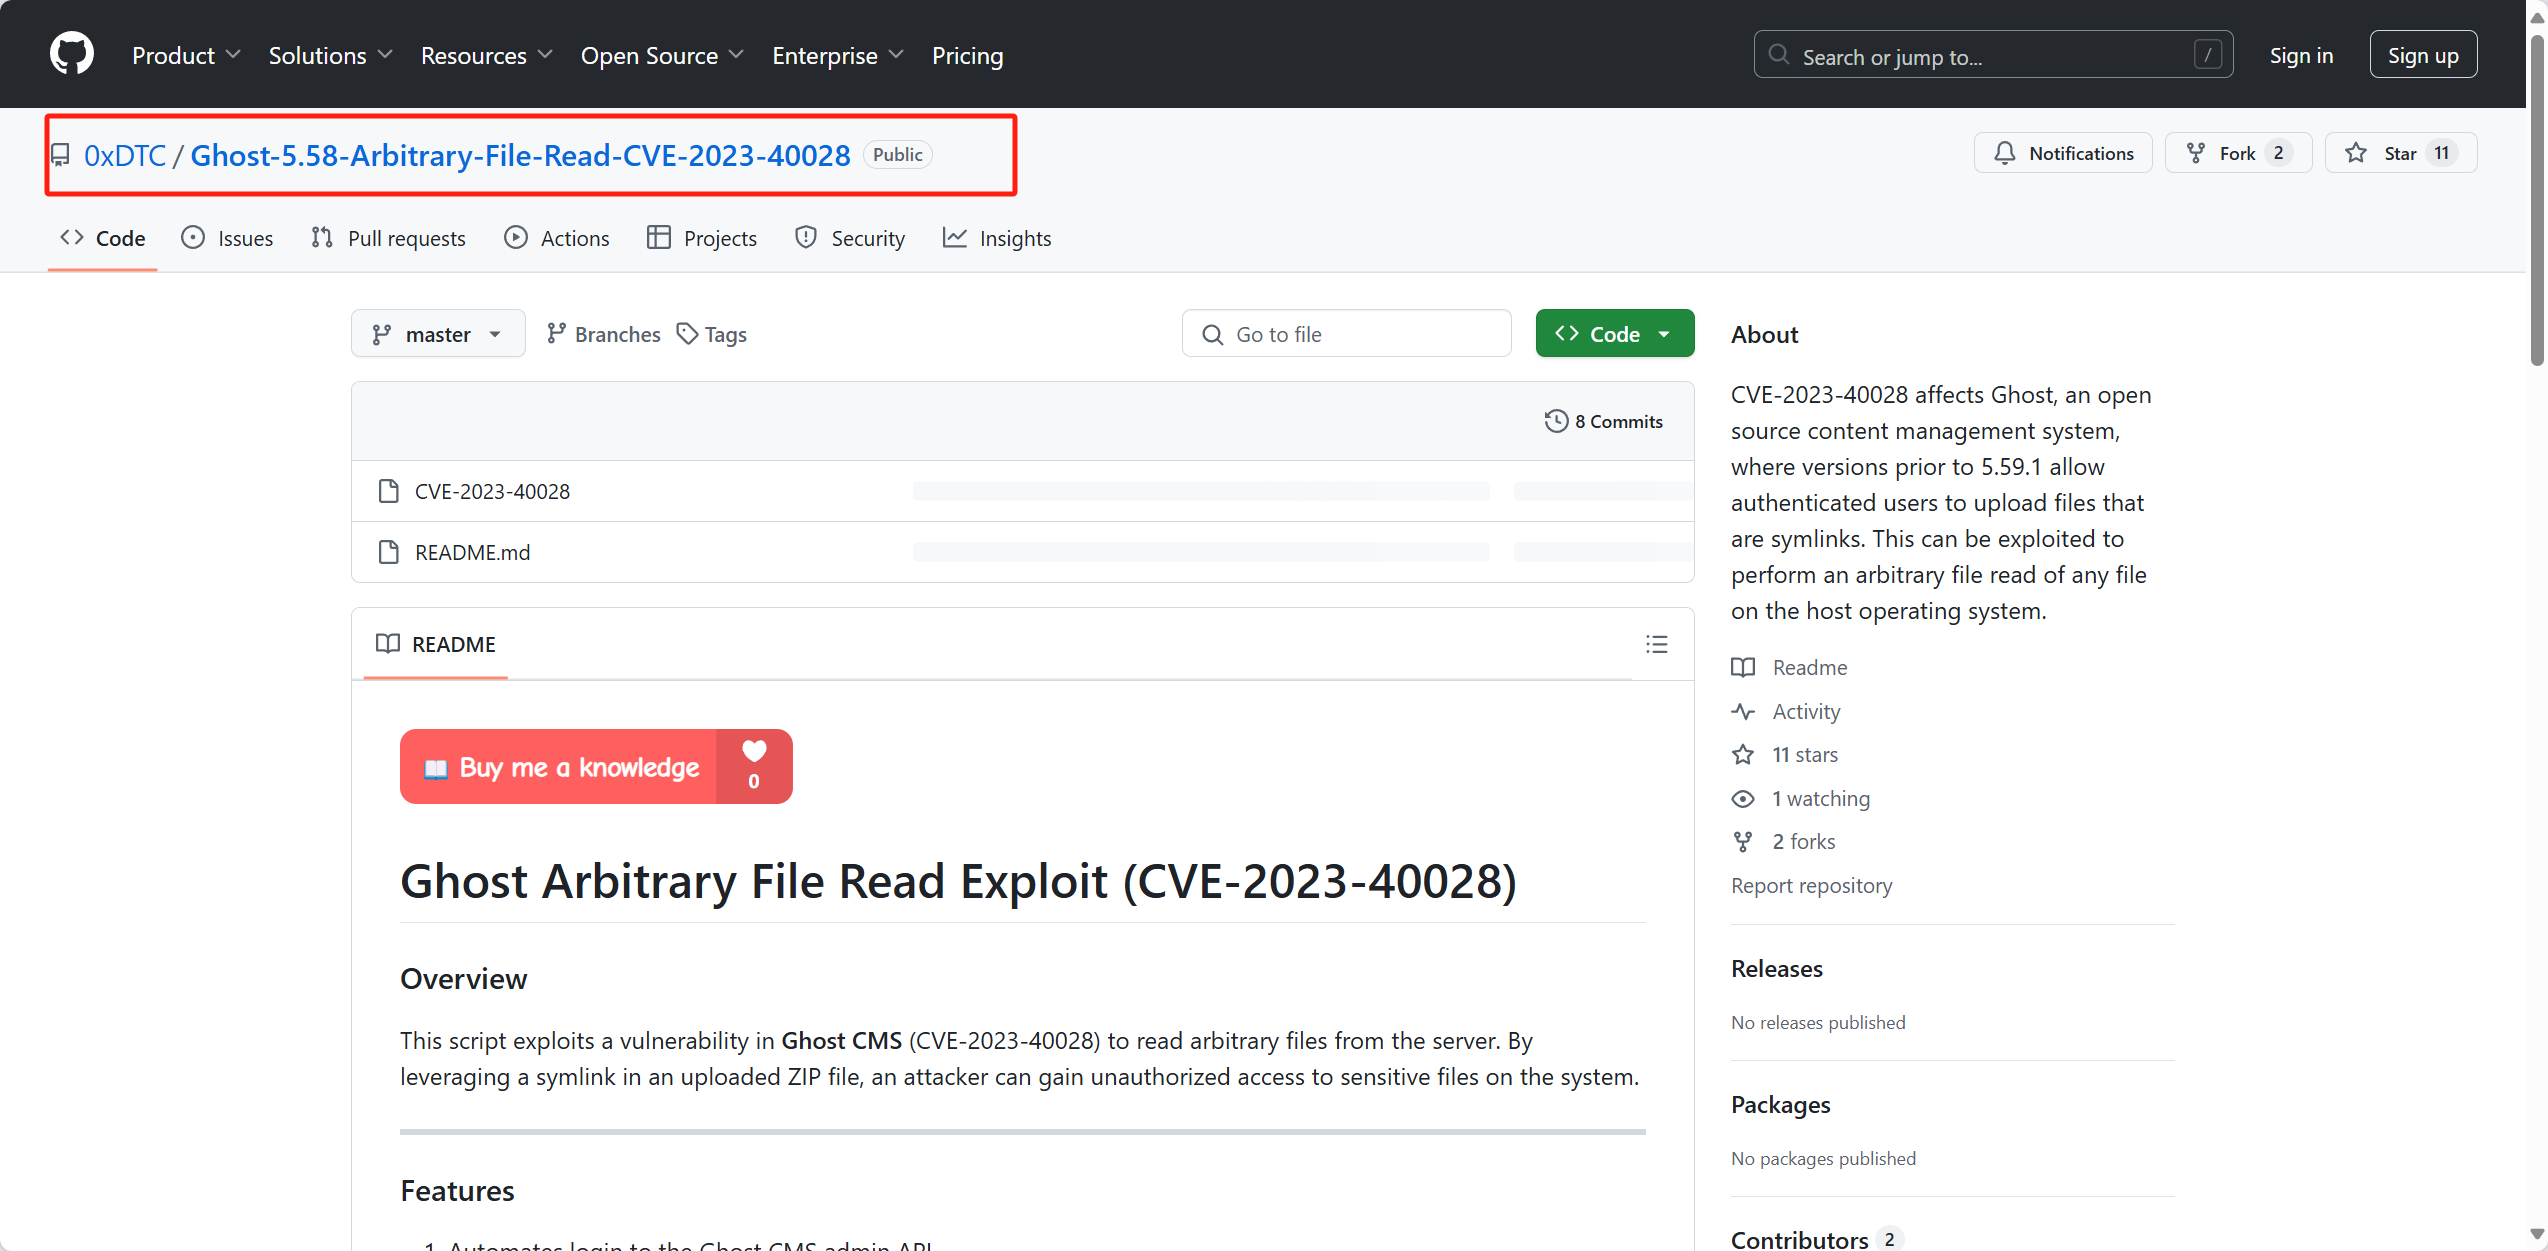Image resolution: width=2548 pixels, height=1251 pixels.
Task: Open the Solutions menu
Action: pos(330,56)
